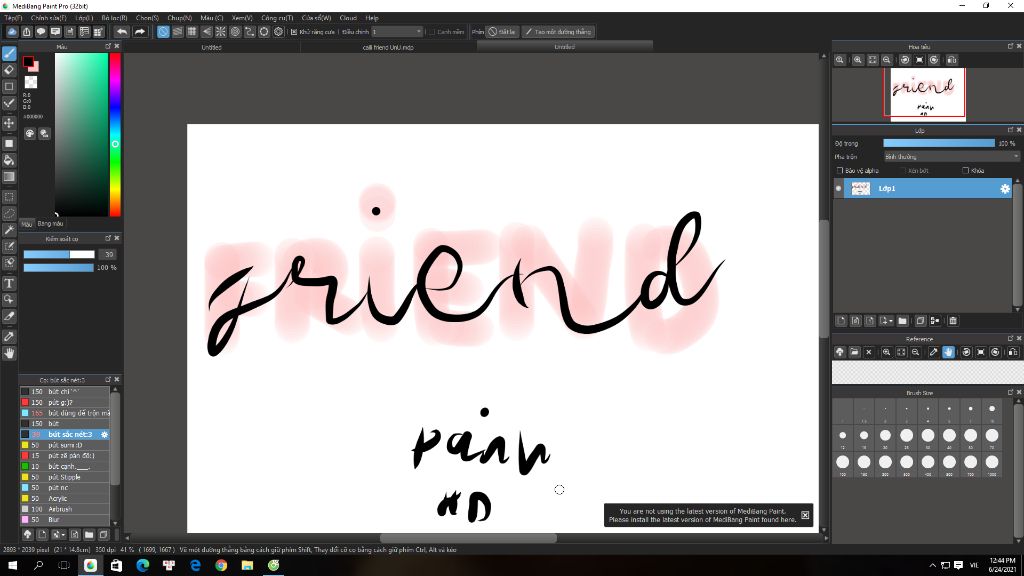The width and height of the screenshot is (1024, 576).
Task: Duplicate layer icon in layer panel
Action: tap(920, 321)
